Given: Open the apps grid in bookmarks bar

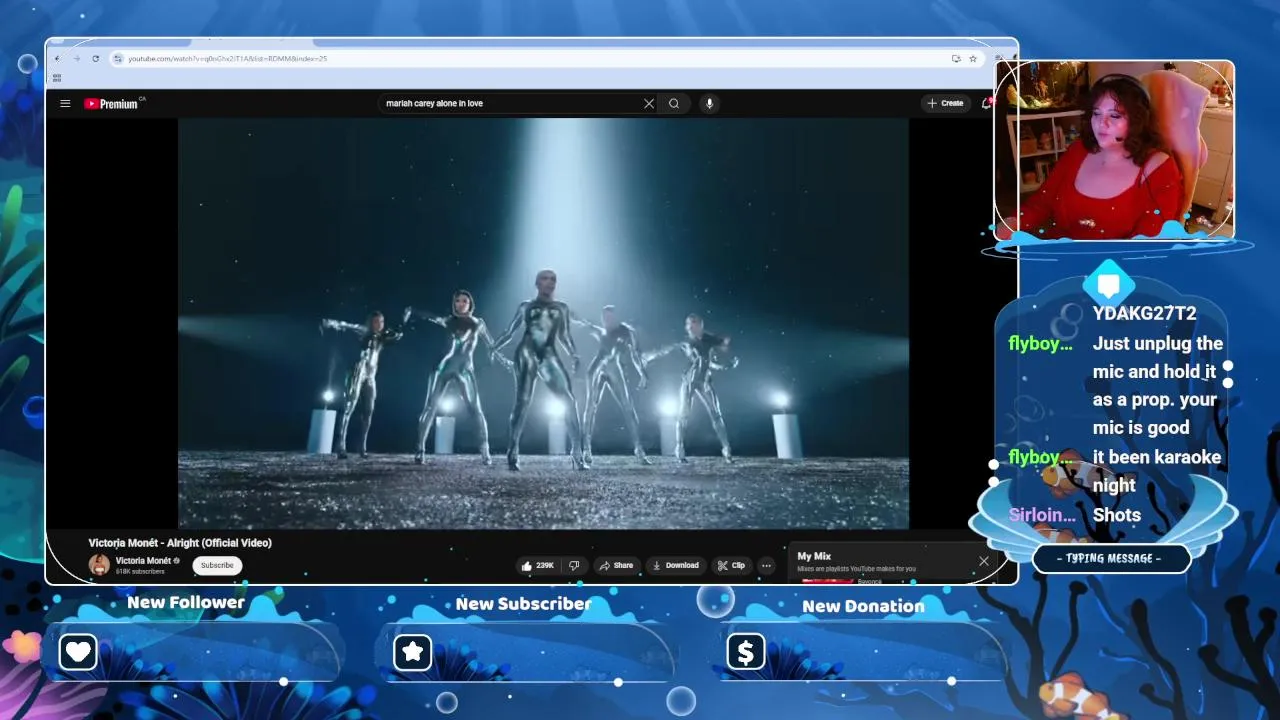Looking at the screenshot, I should click(57, 78).
